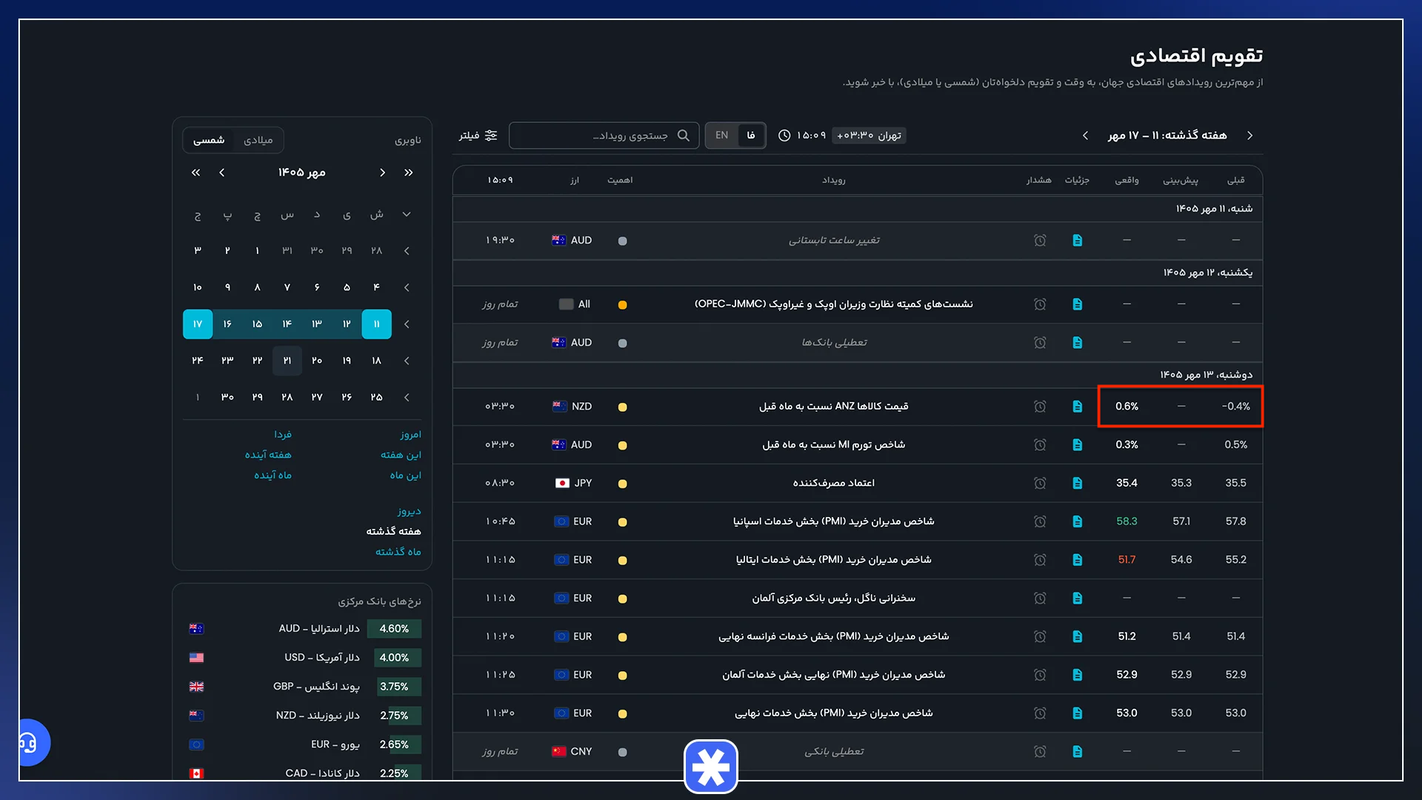This screenshot has width=1422, height=800.
Task: Open details icon for the Spain services PMI row
Action: 1077,521
